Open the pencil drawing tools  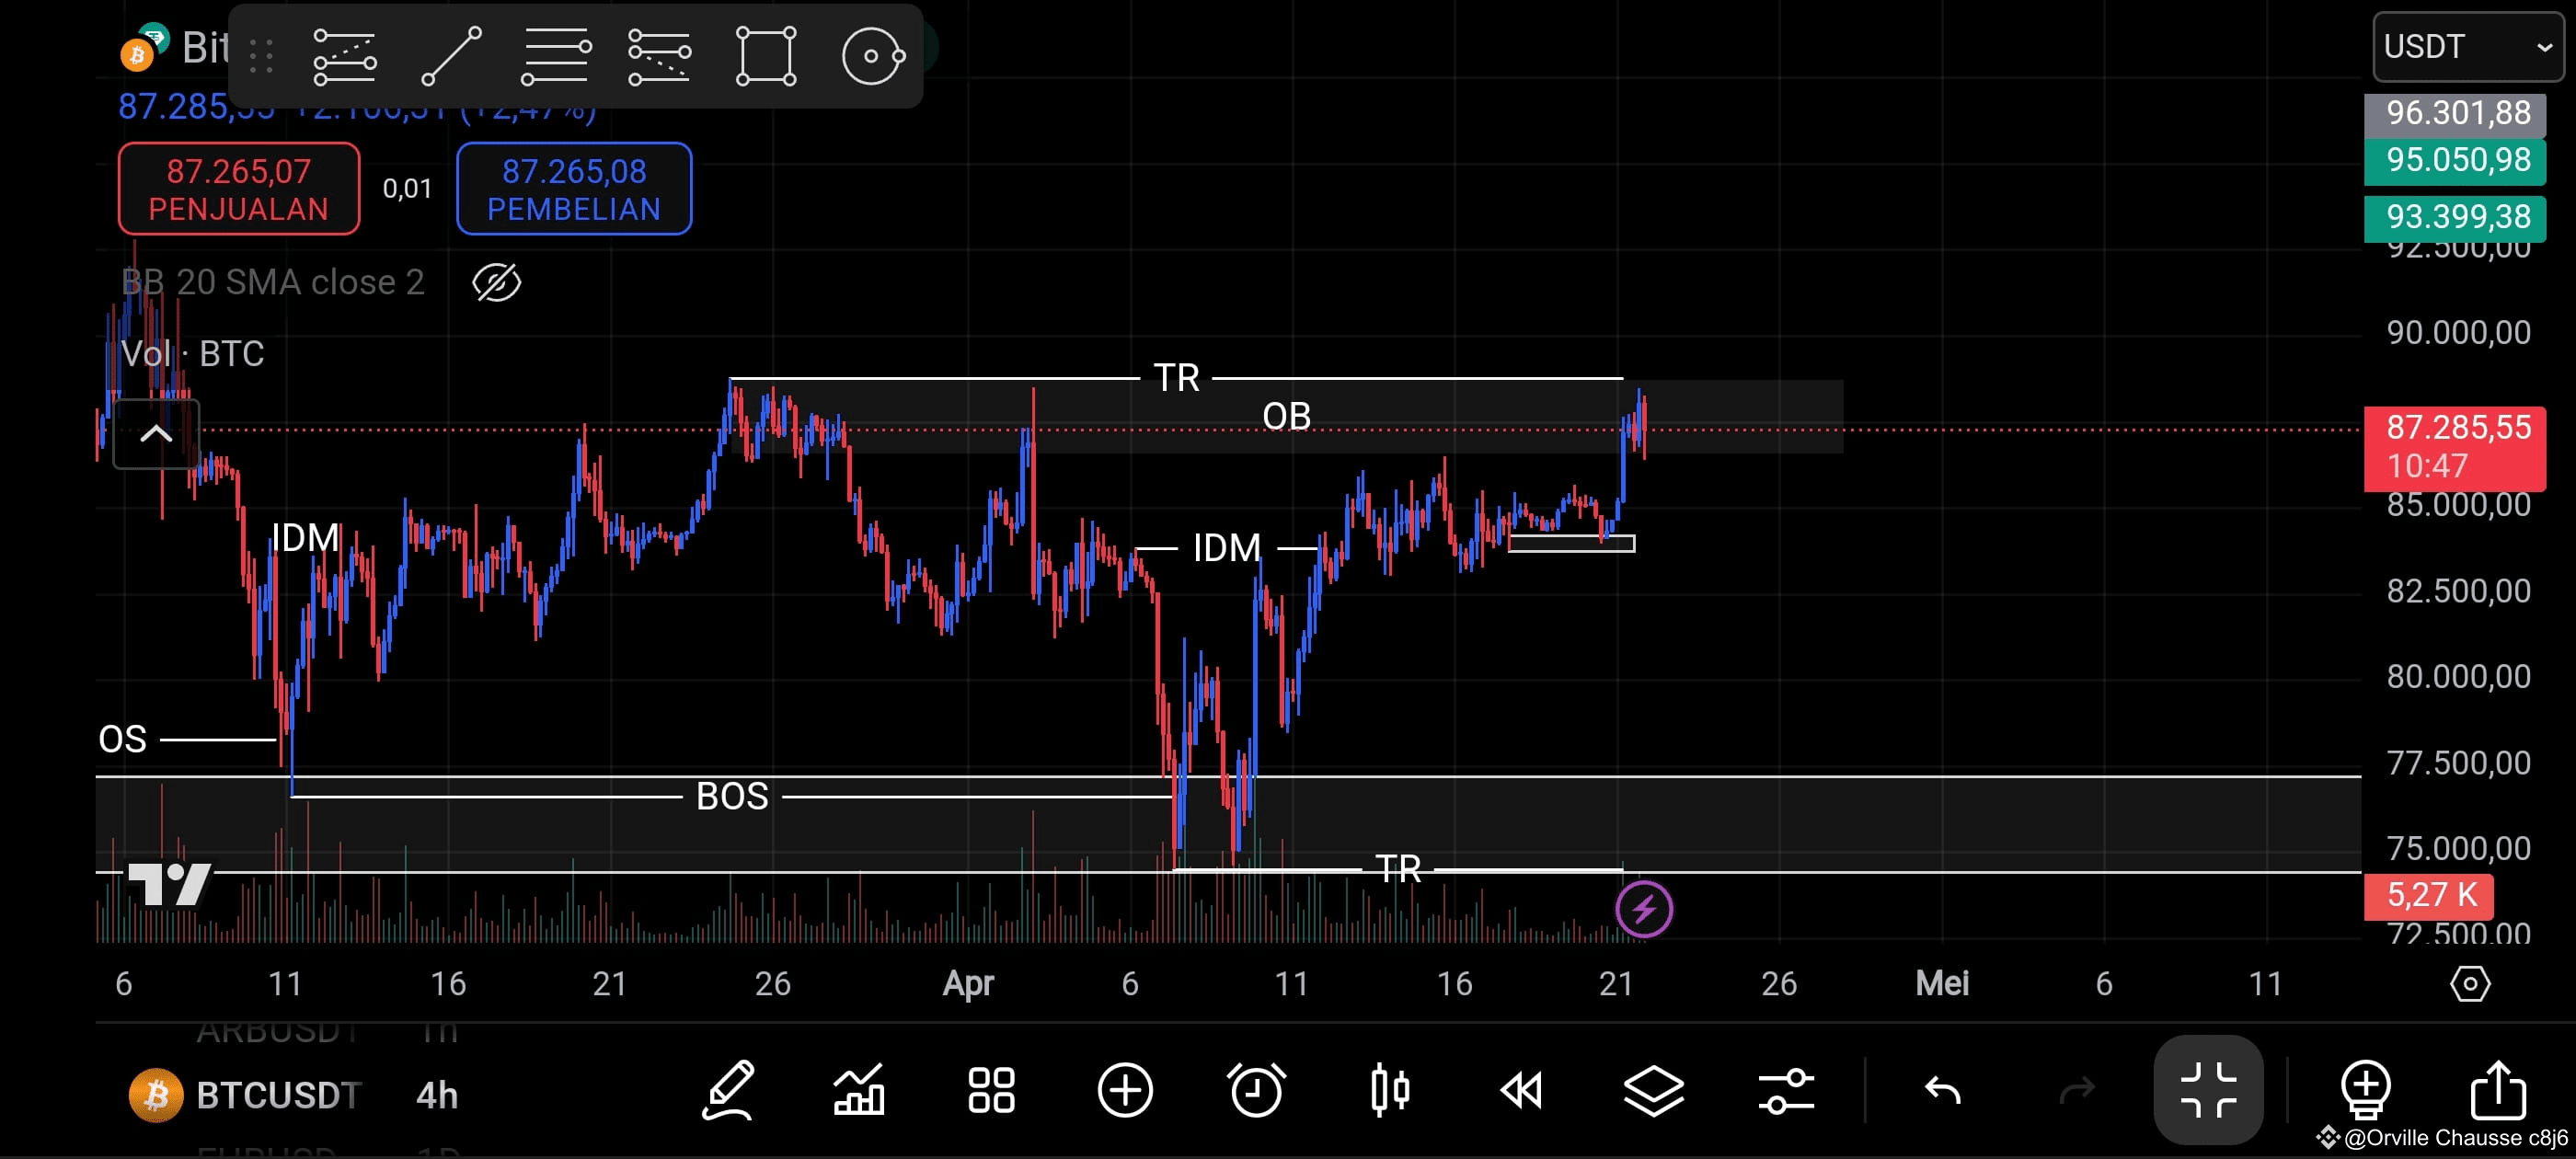click(727, 1090)
